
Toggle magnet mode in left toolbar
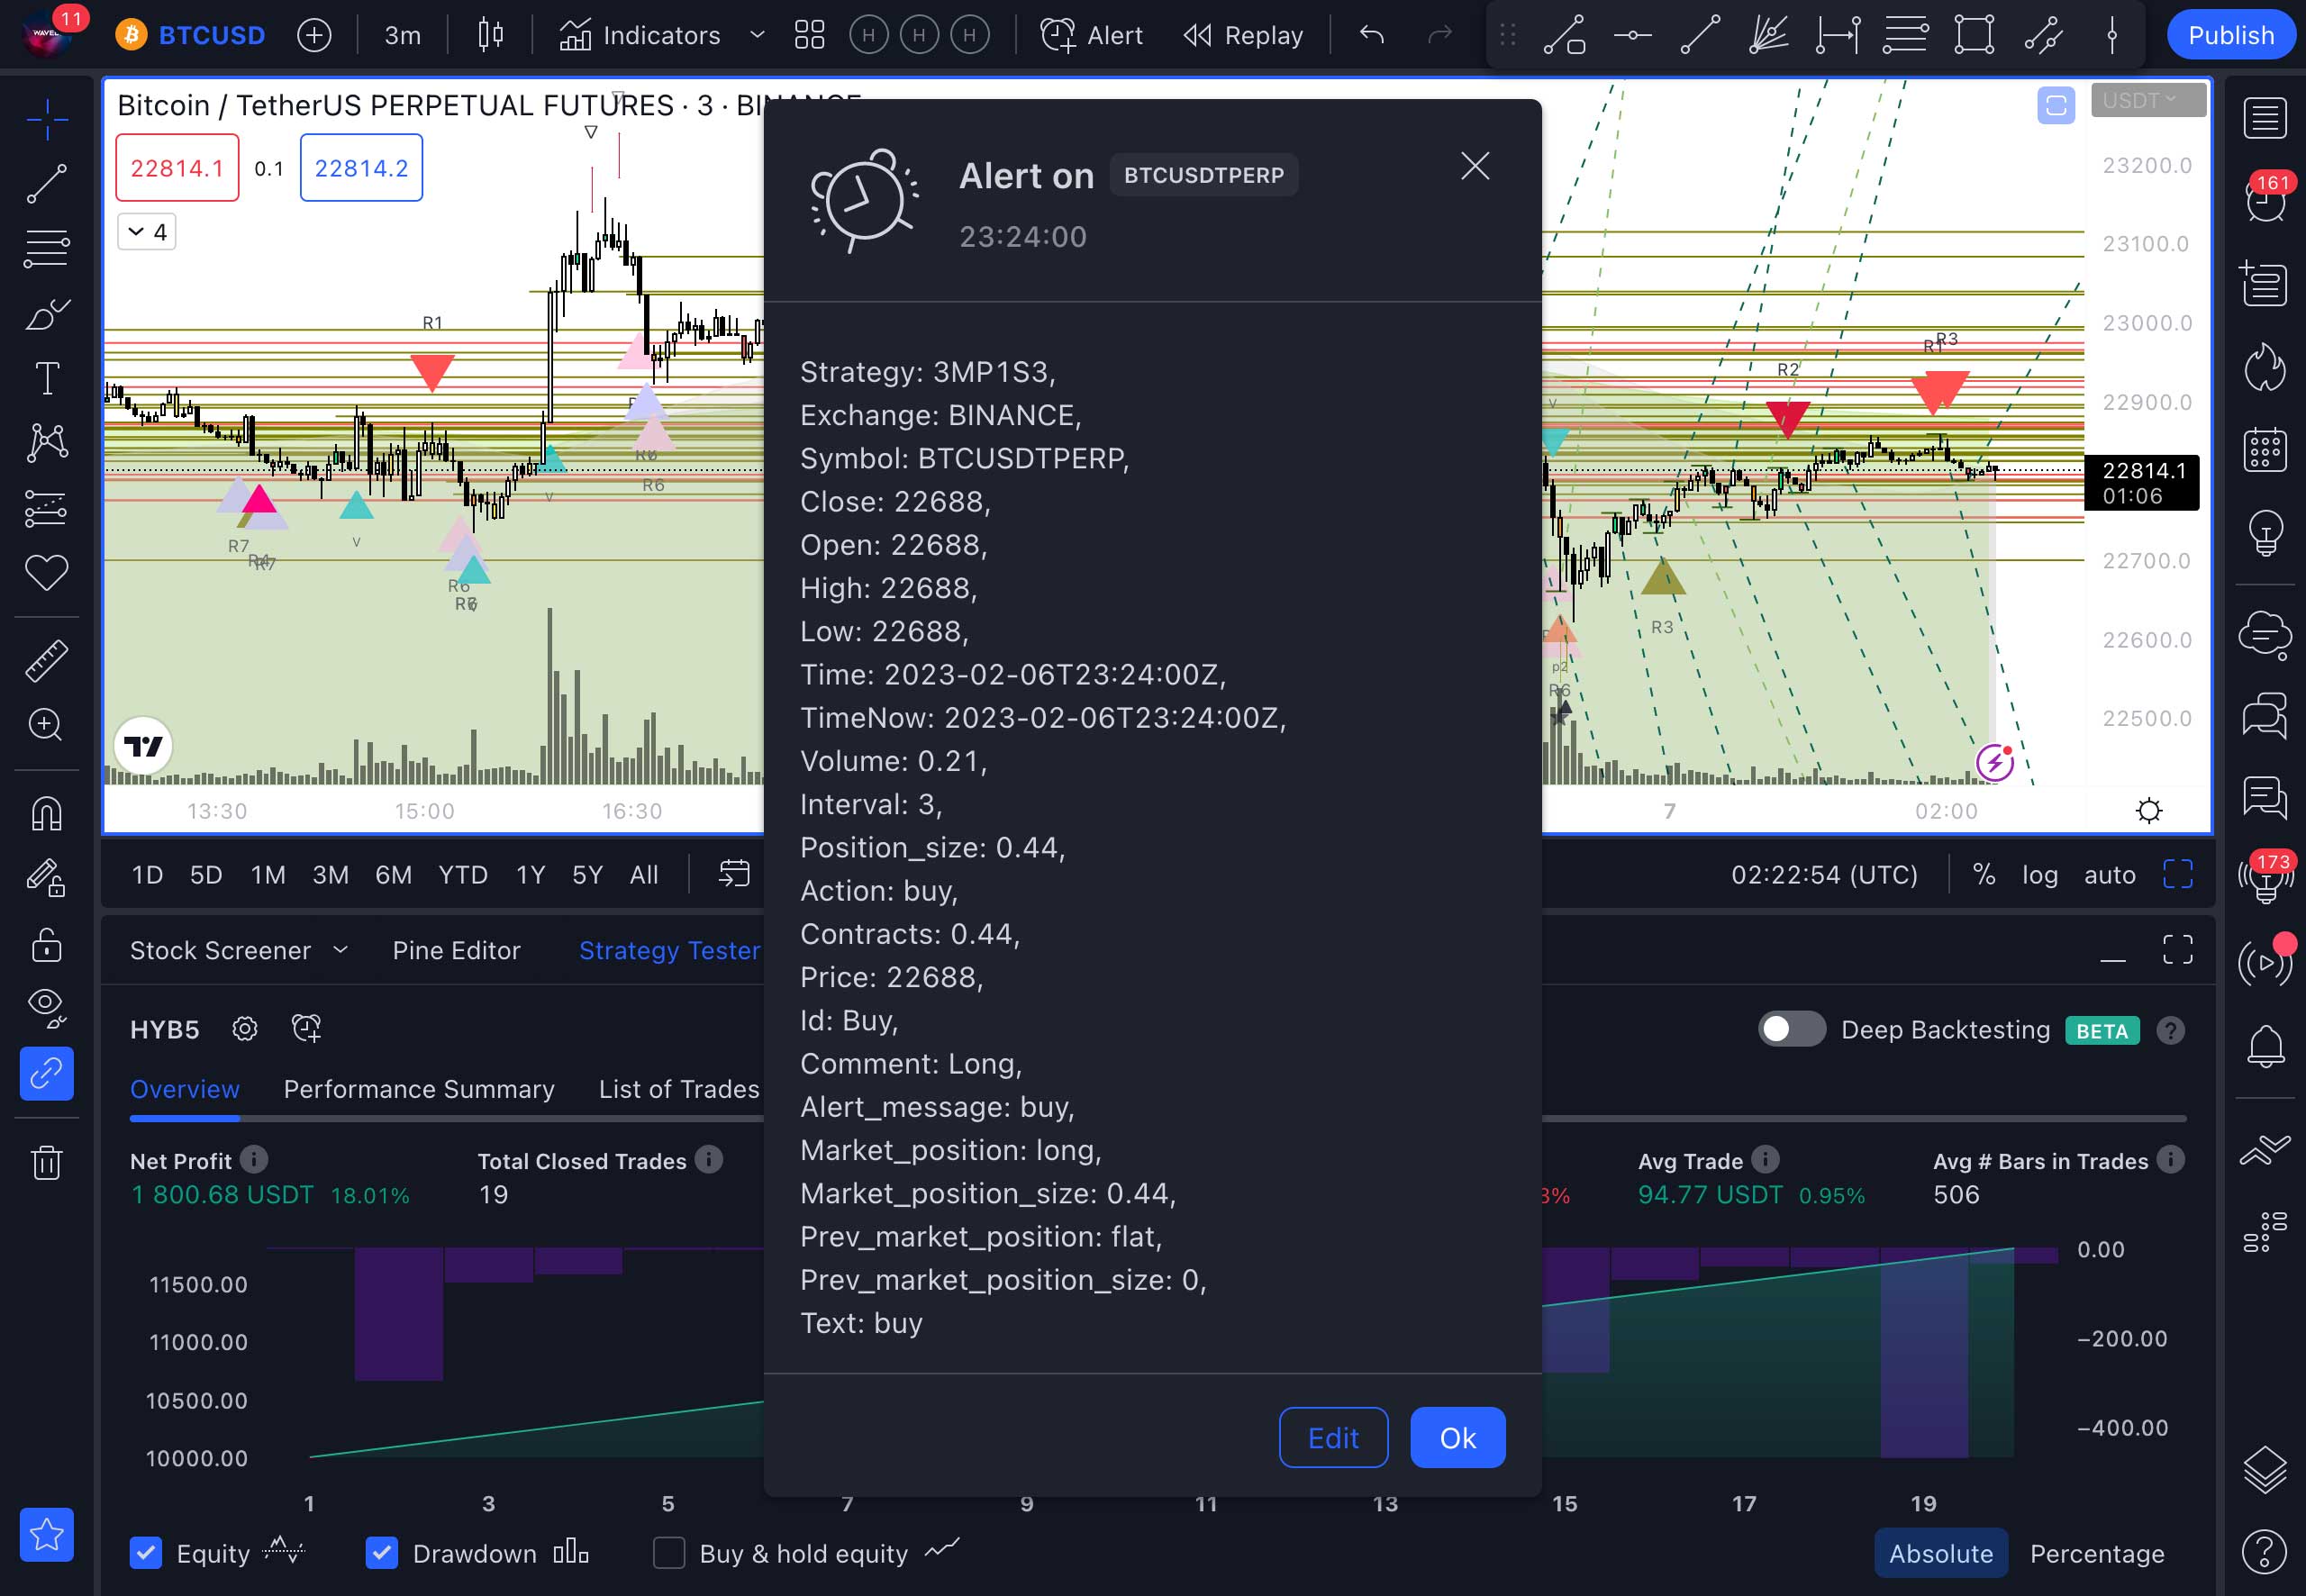47,813
